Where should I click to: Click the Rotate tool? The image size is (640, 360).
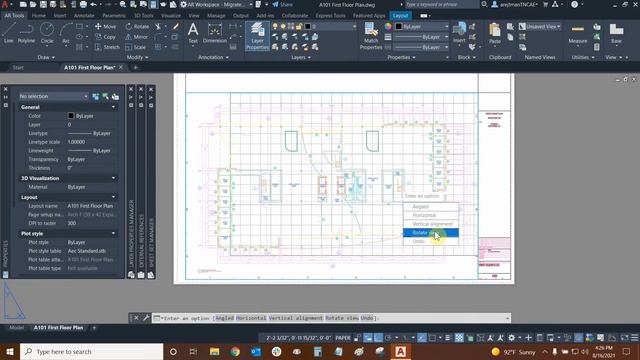(138, 27)
